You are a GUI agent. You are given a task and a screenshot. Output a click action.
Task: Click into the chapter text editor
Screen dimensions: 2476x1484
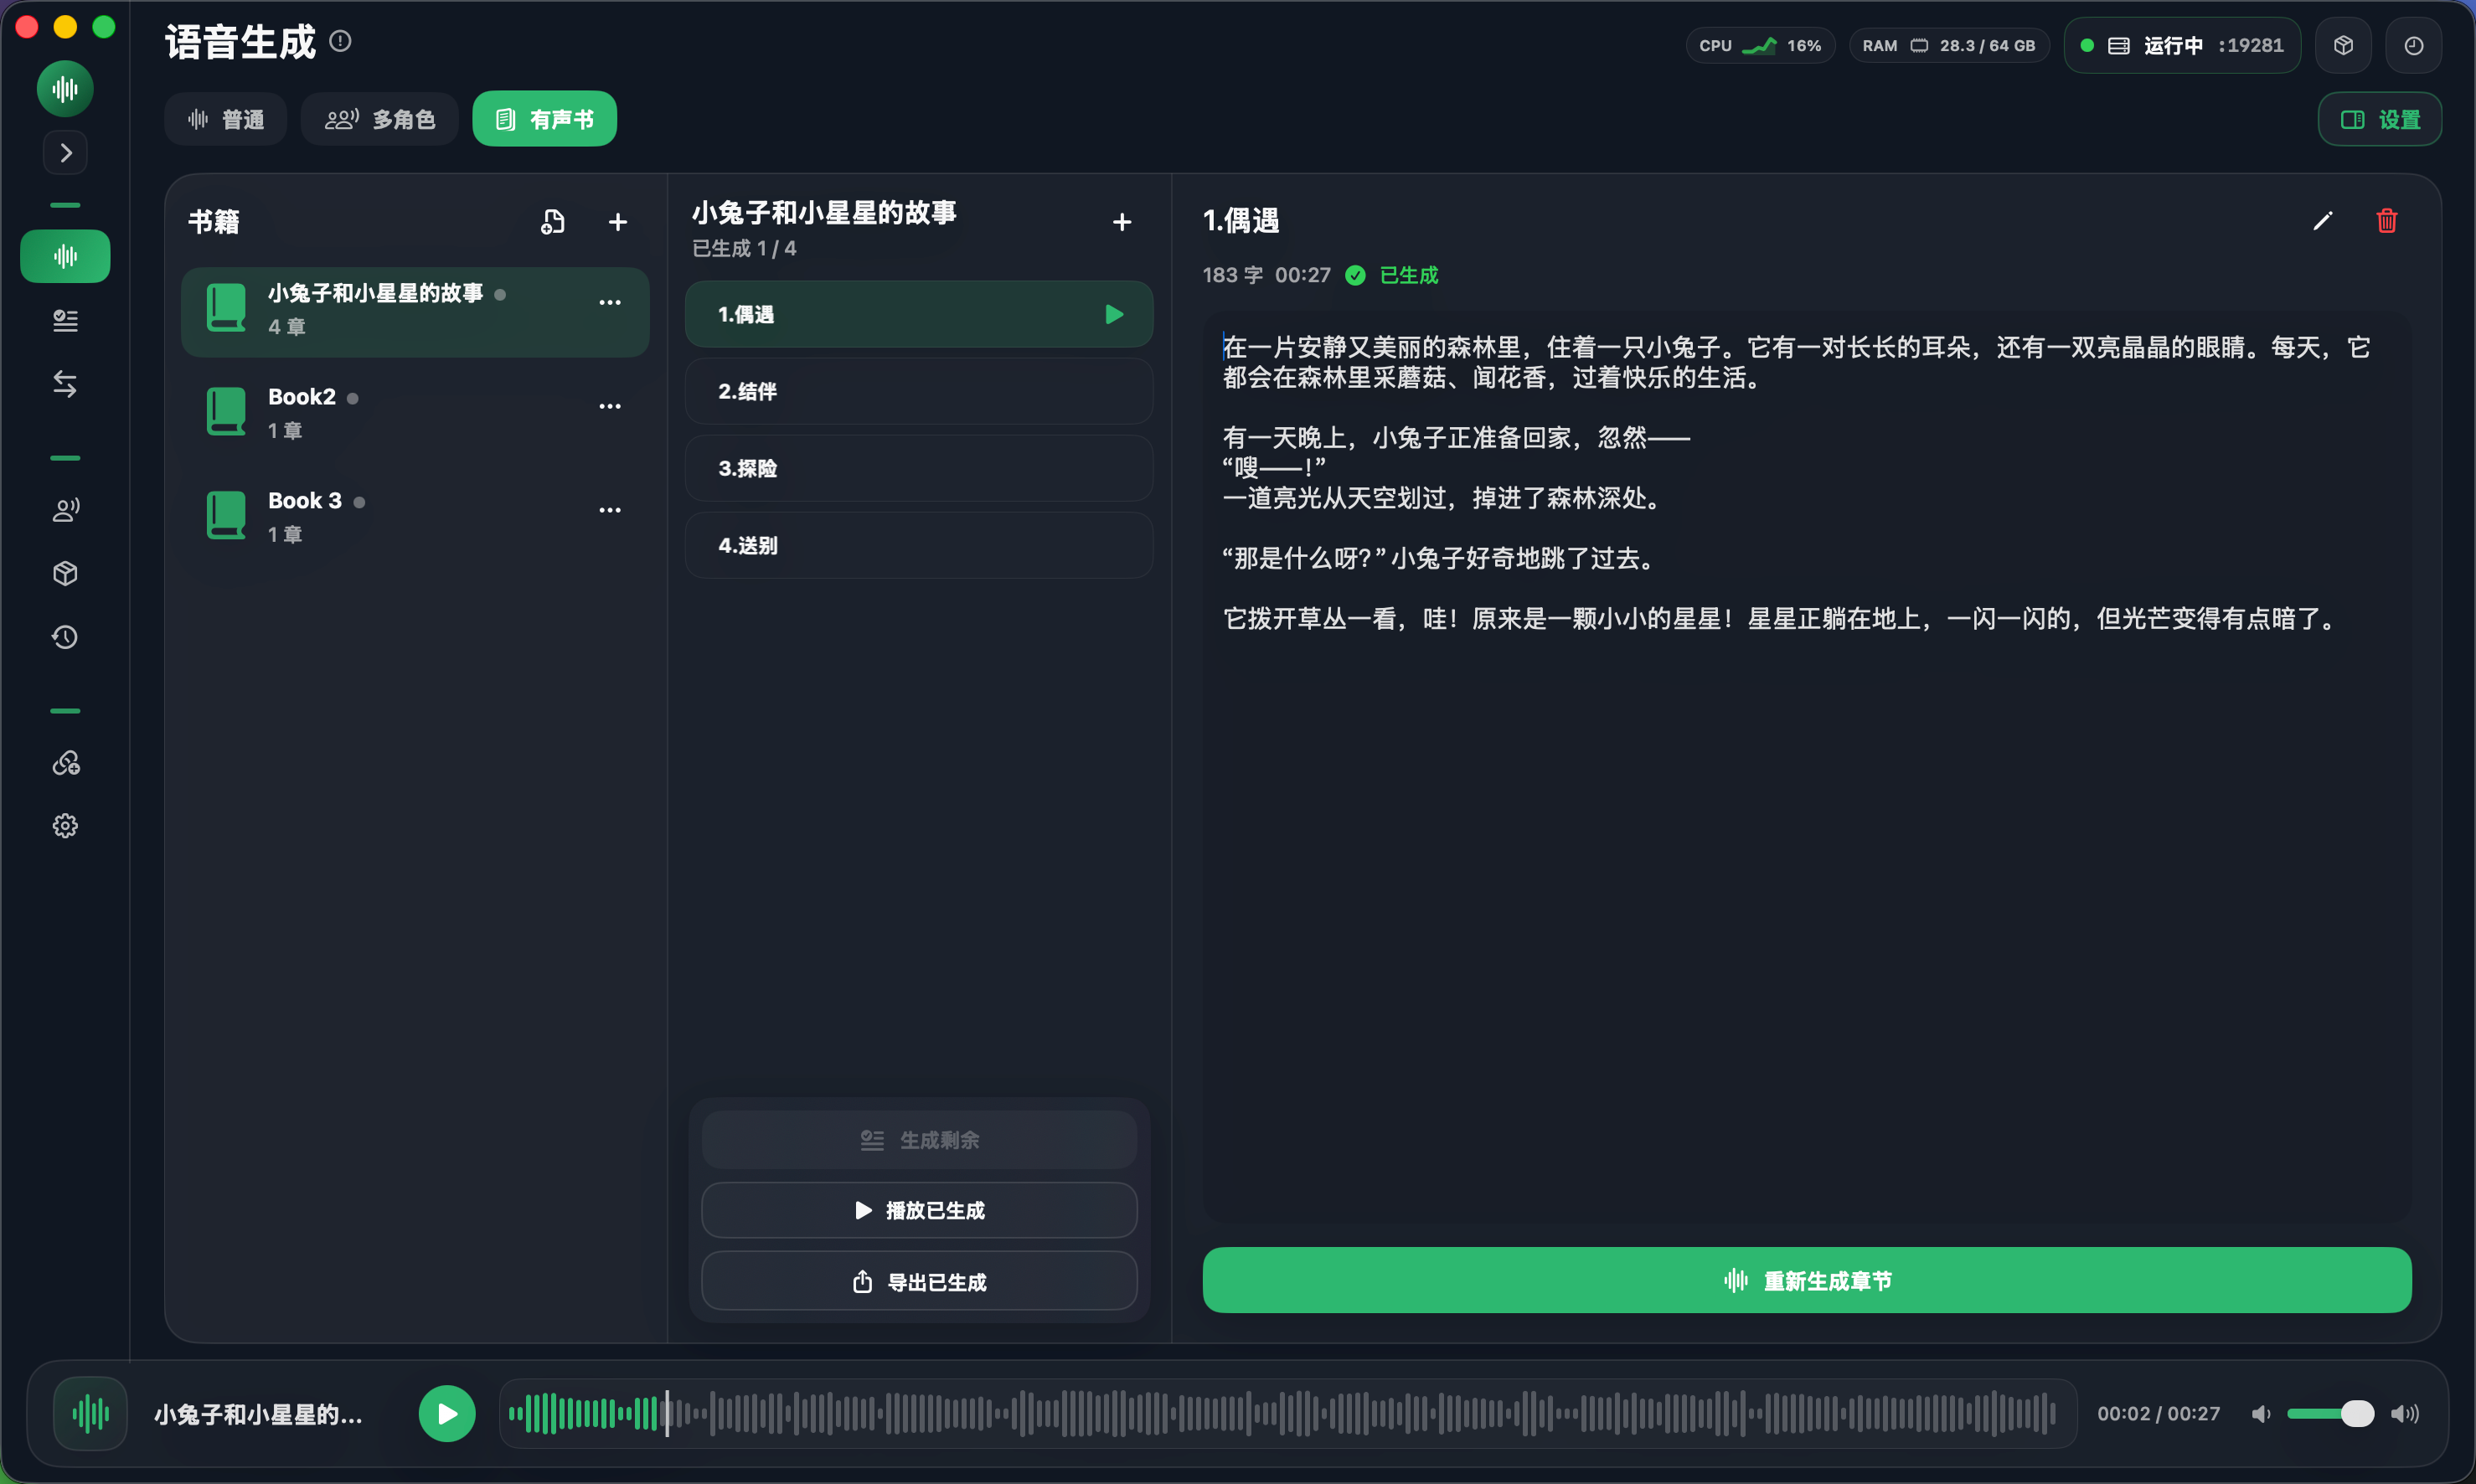(x=1808, y=768)
